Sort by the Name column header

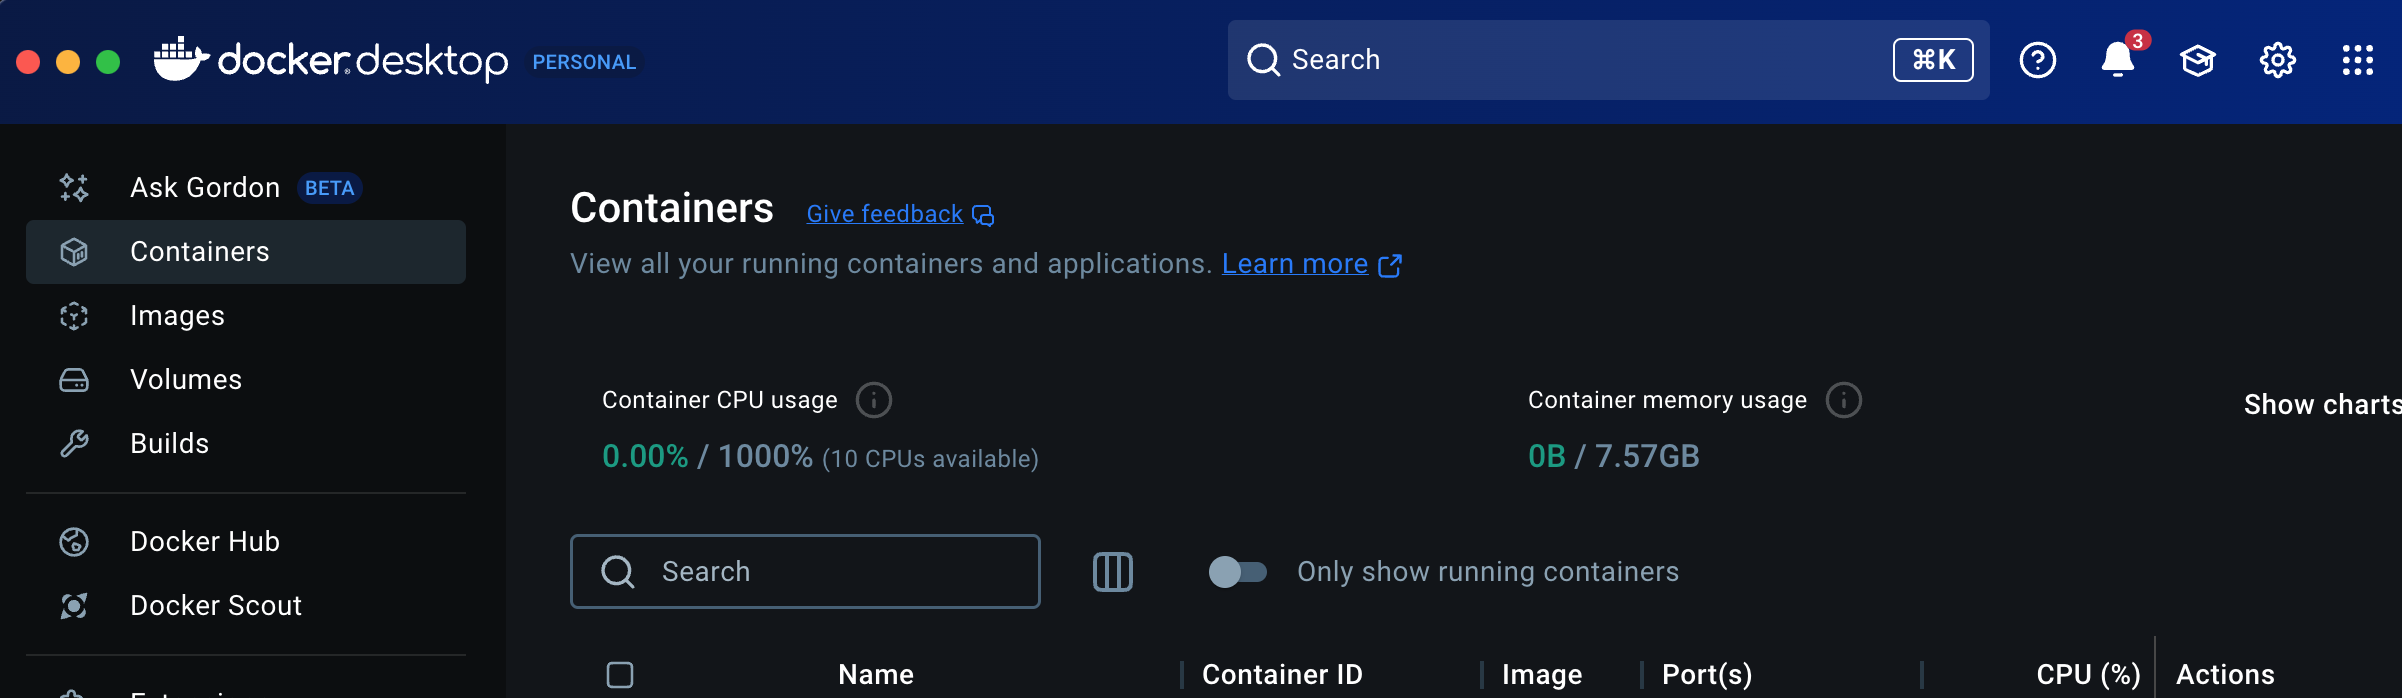point(876,675)
